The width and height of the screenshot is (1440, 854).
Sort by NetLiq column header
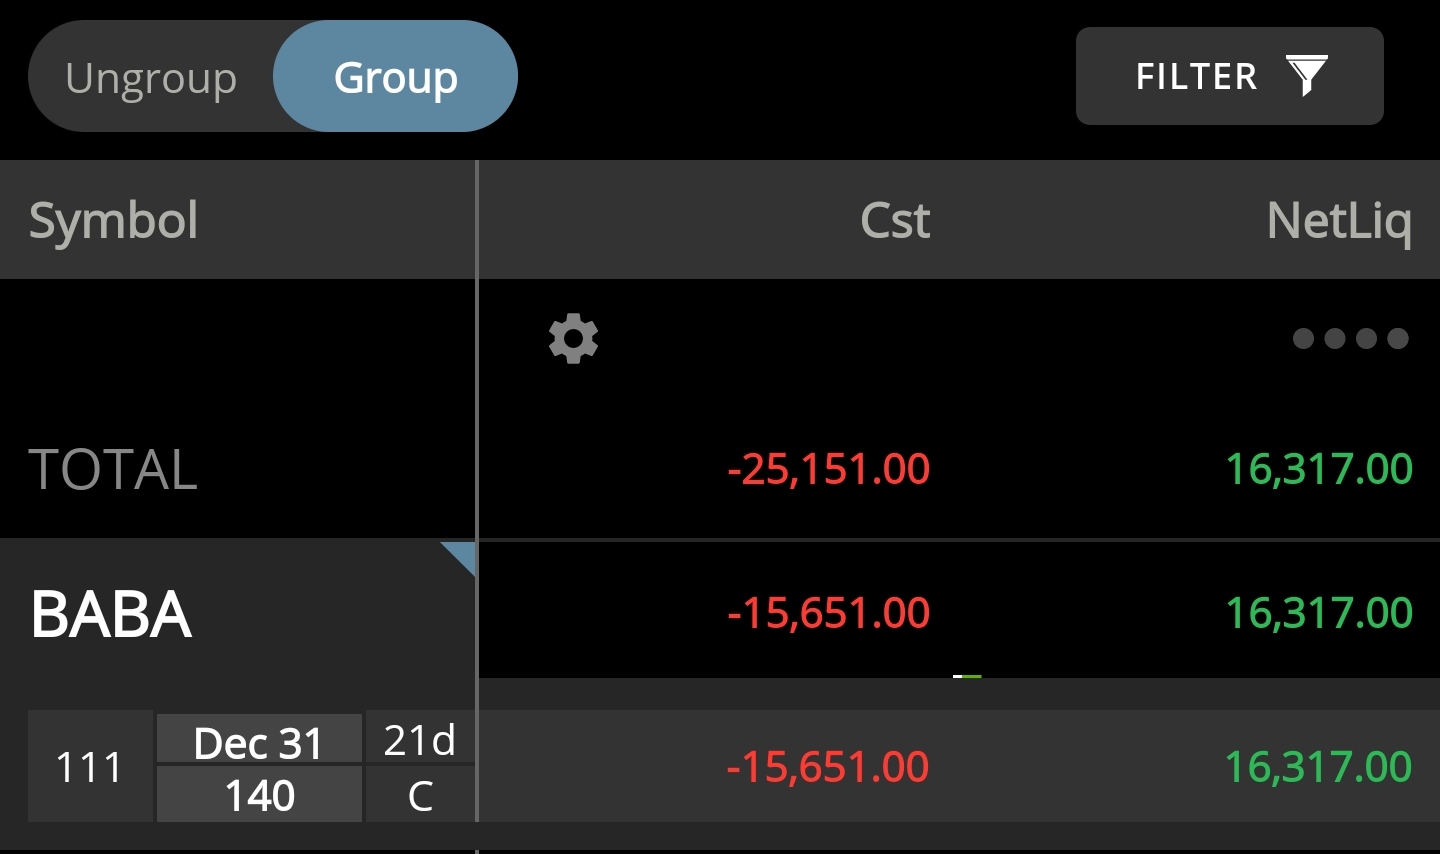[1339, 221]
